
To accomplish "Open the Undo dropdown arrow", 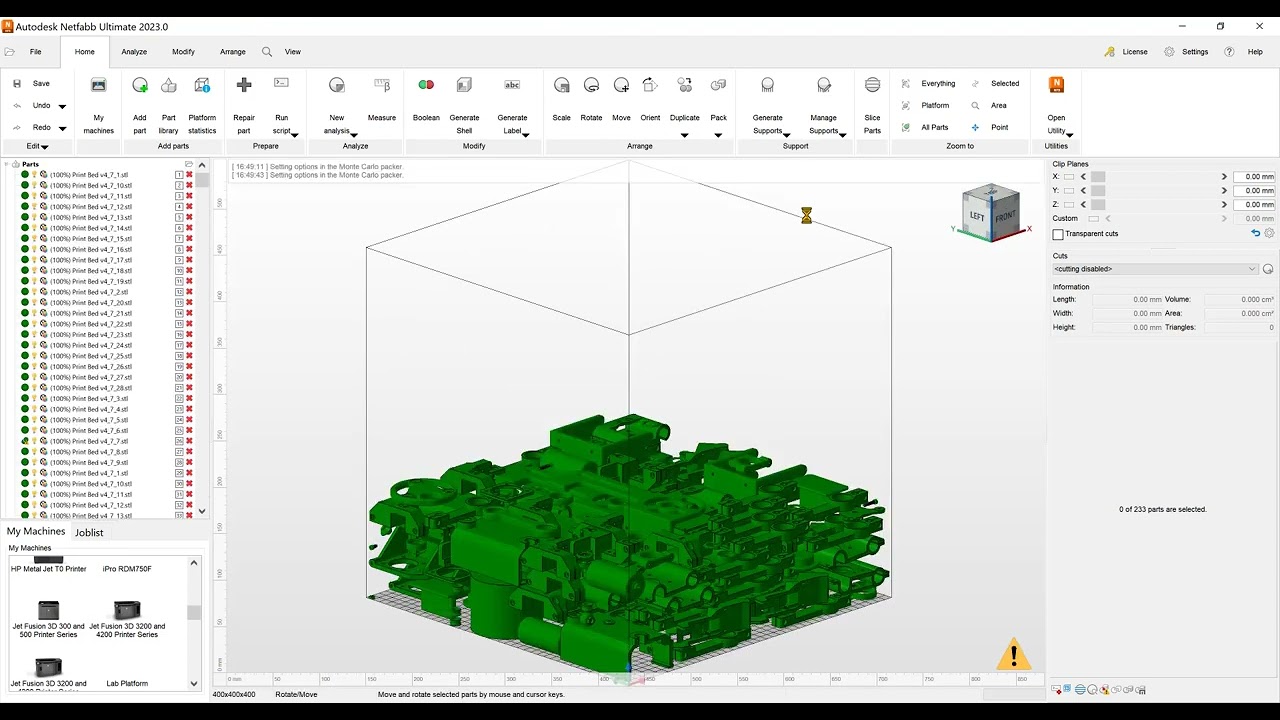I will pos(62,106).
